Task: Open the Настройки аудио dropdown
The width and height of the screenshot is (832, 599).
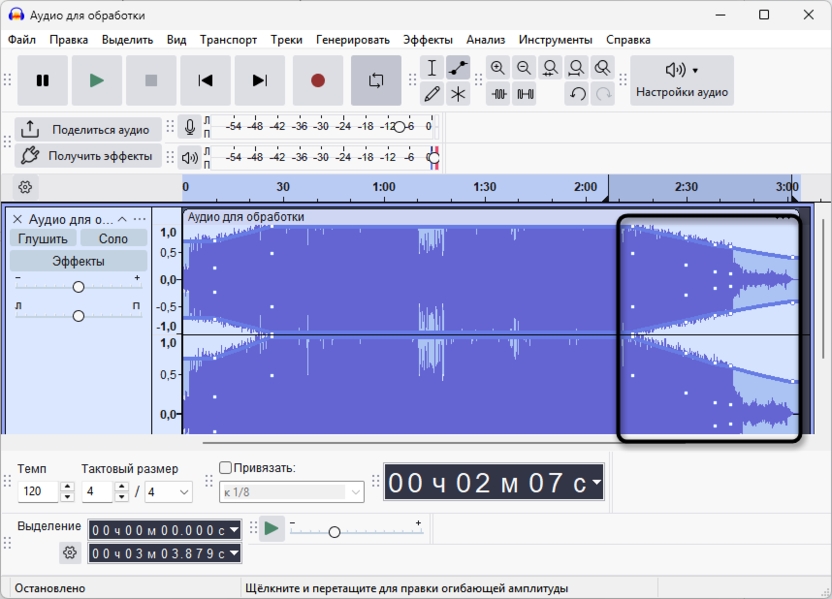Action: point(683,80)
